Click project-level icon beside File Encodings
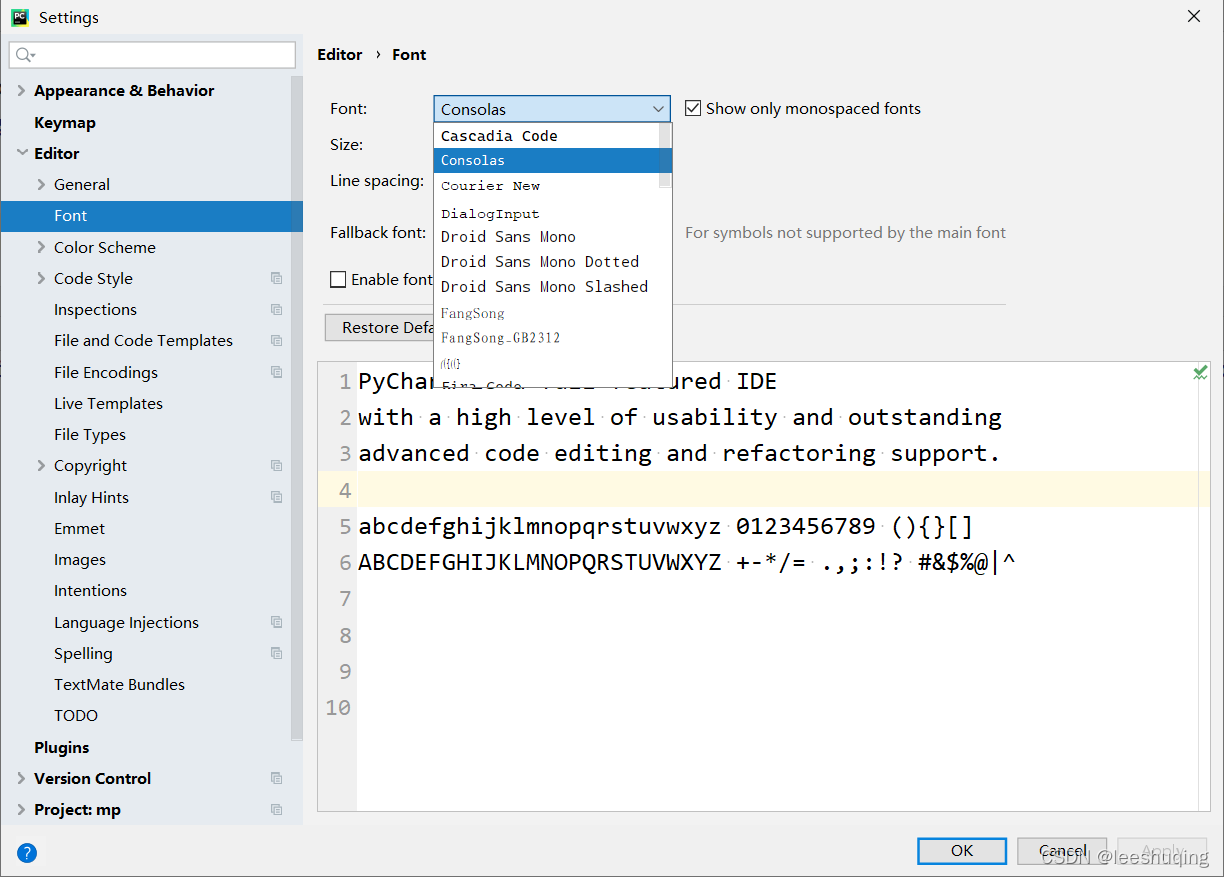The width and height of the screenshot is (1224, 877). click(x=276, y=372)
